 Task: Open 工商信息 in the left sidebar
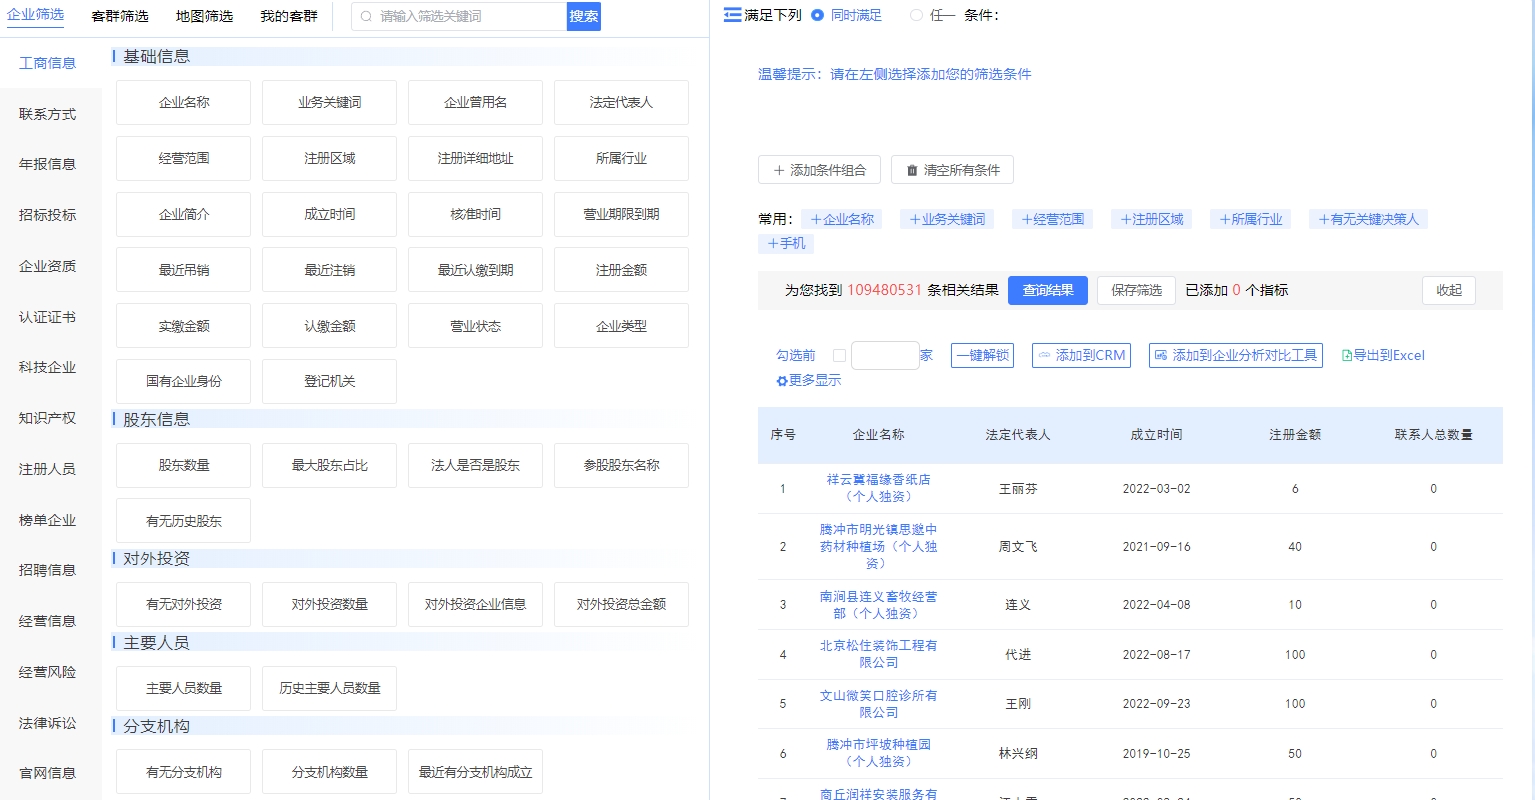(46, 62)
